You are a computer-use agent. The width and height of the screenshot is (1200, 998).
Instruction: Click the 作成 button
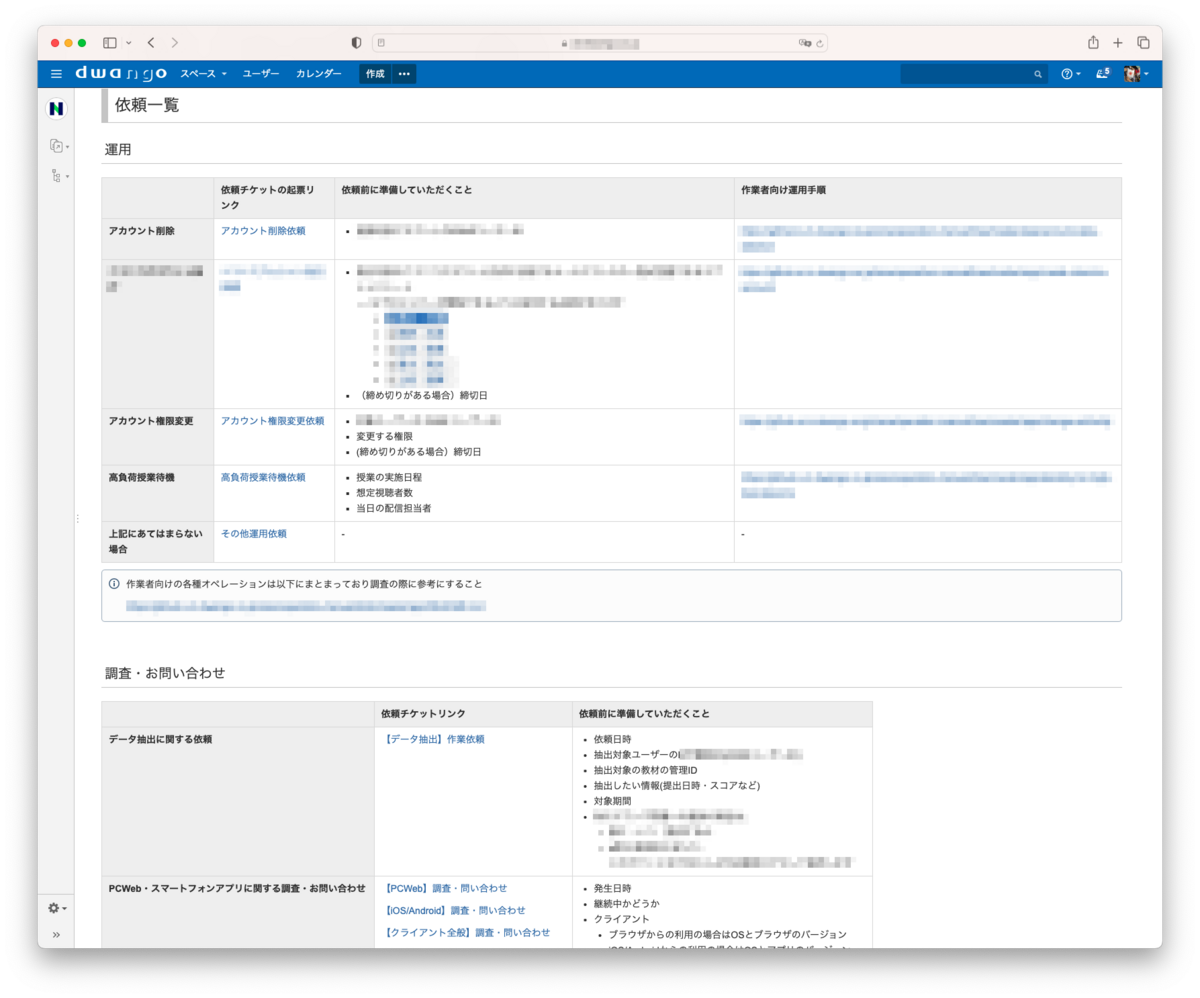pos(375,74)
